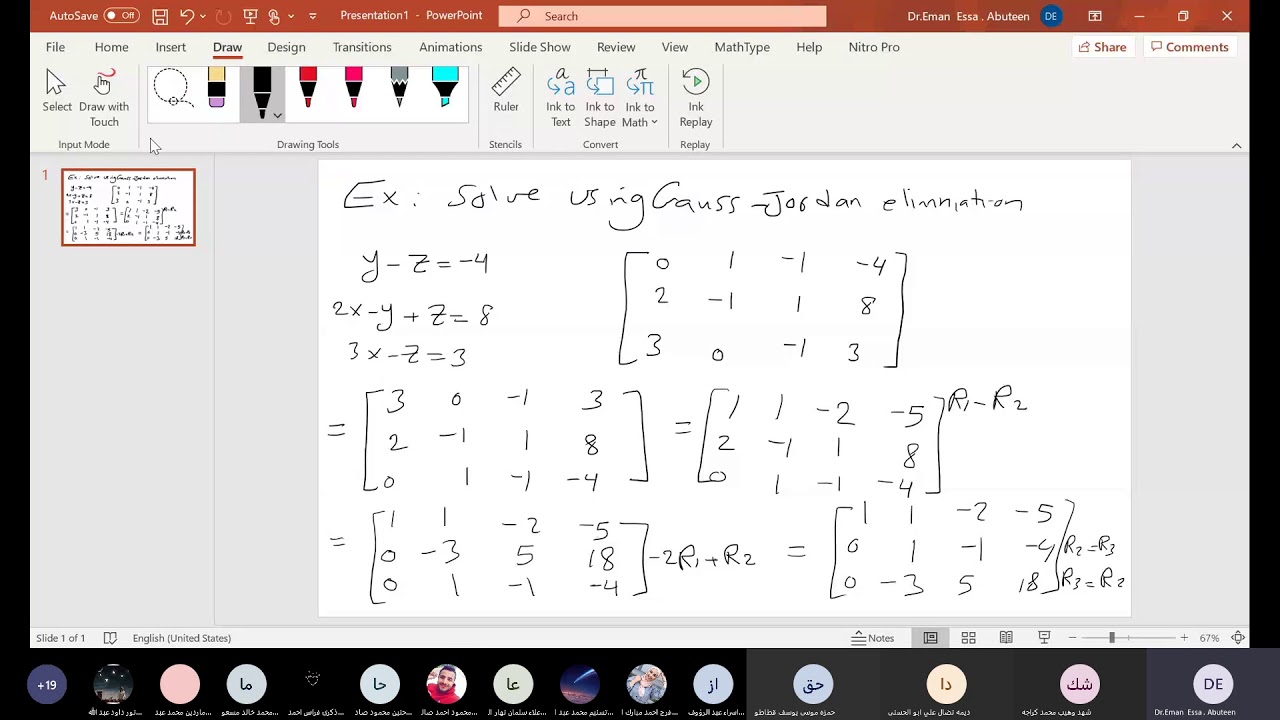Toggle the Notes pane
The image size is (1280, 720).
point(873,638)
